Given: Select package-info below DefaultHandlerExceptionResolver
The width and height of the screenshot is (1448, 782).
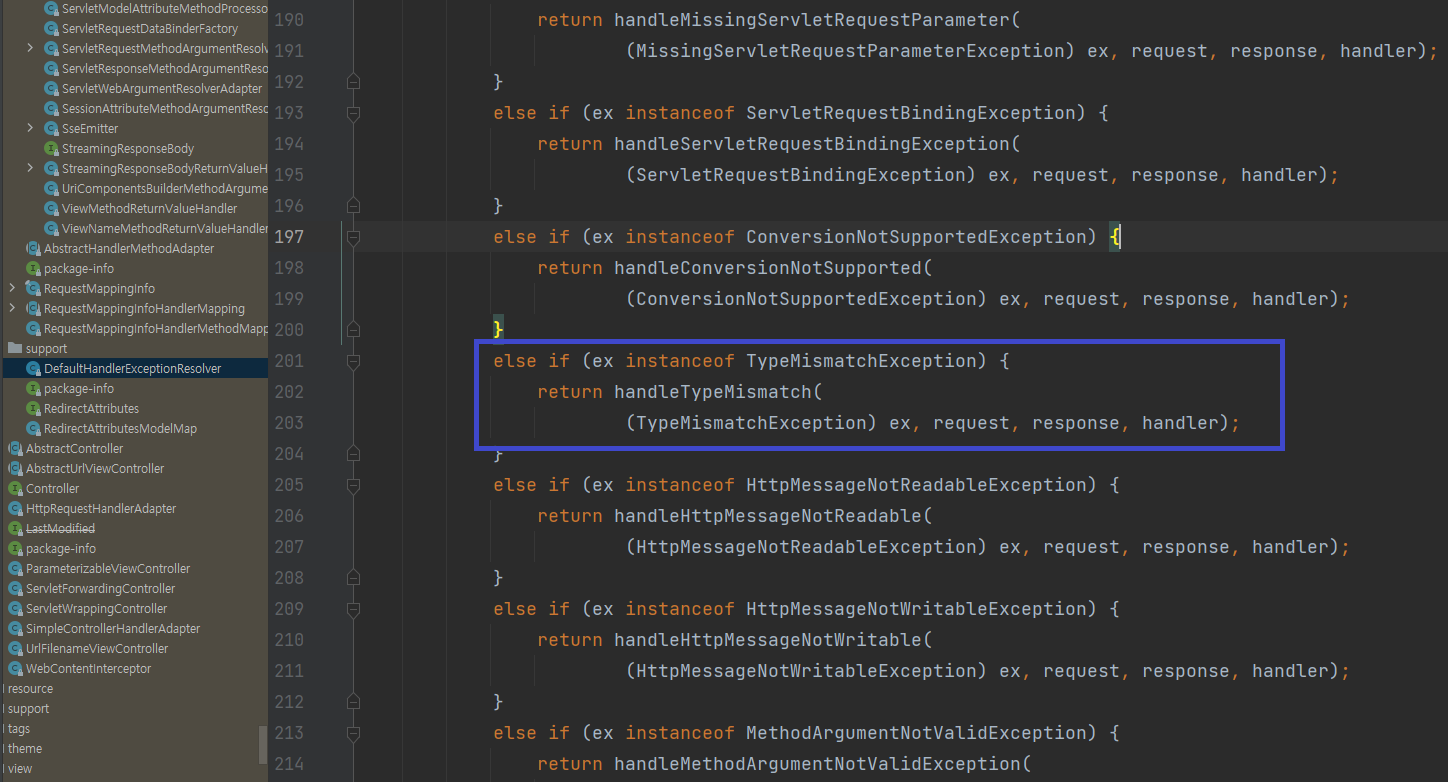Looking at the screenshot, I should [x=79, y=389].
